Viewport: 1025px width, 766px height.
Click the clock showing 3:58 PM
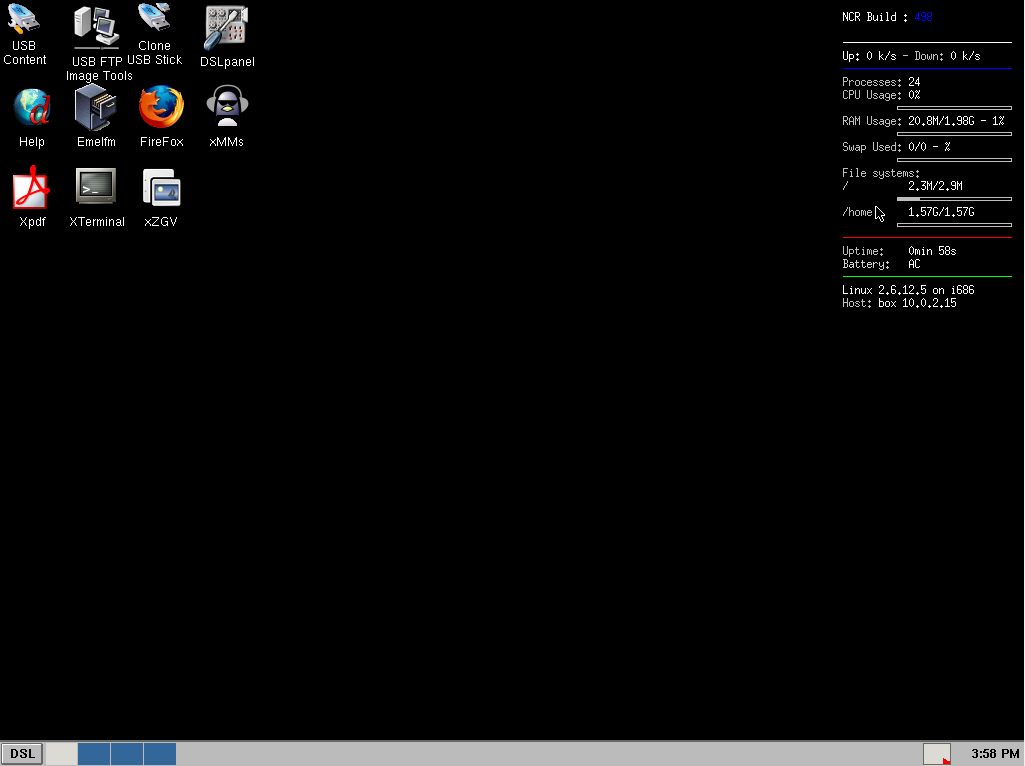pyautogui.click(x=993, y=753)
